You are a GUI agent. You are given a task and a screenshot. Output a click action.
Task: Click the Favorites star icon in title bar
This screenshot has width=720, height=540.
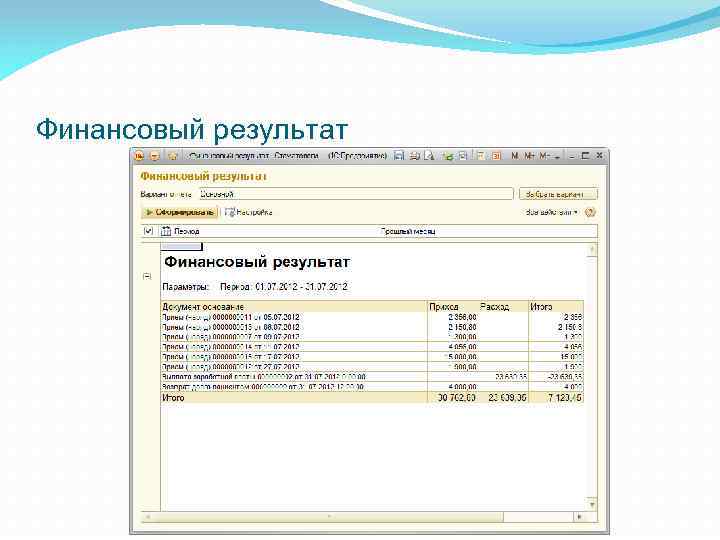coord(172,156)
